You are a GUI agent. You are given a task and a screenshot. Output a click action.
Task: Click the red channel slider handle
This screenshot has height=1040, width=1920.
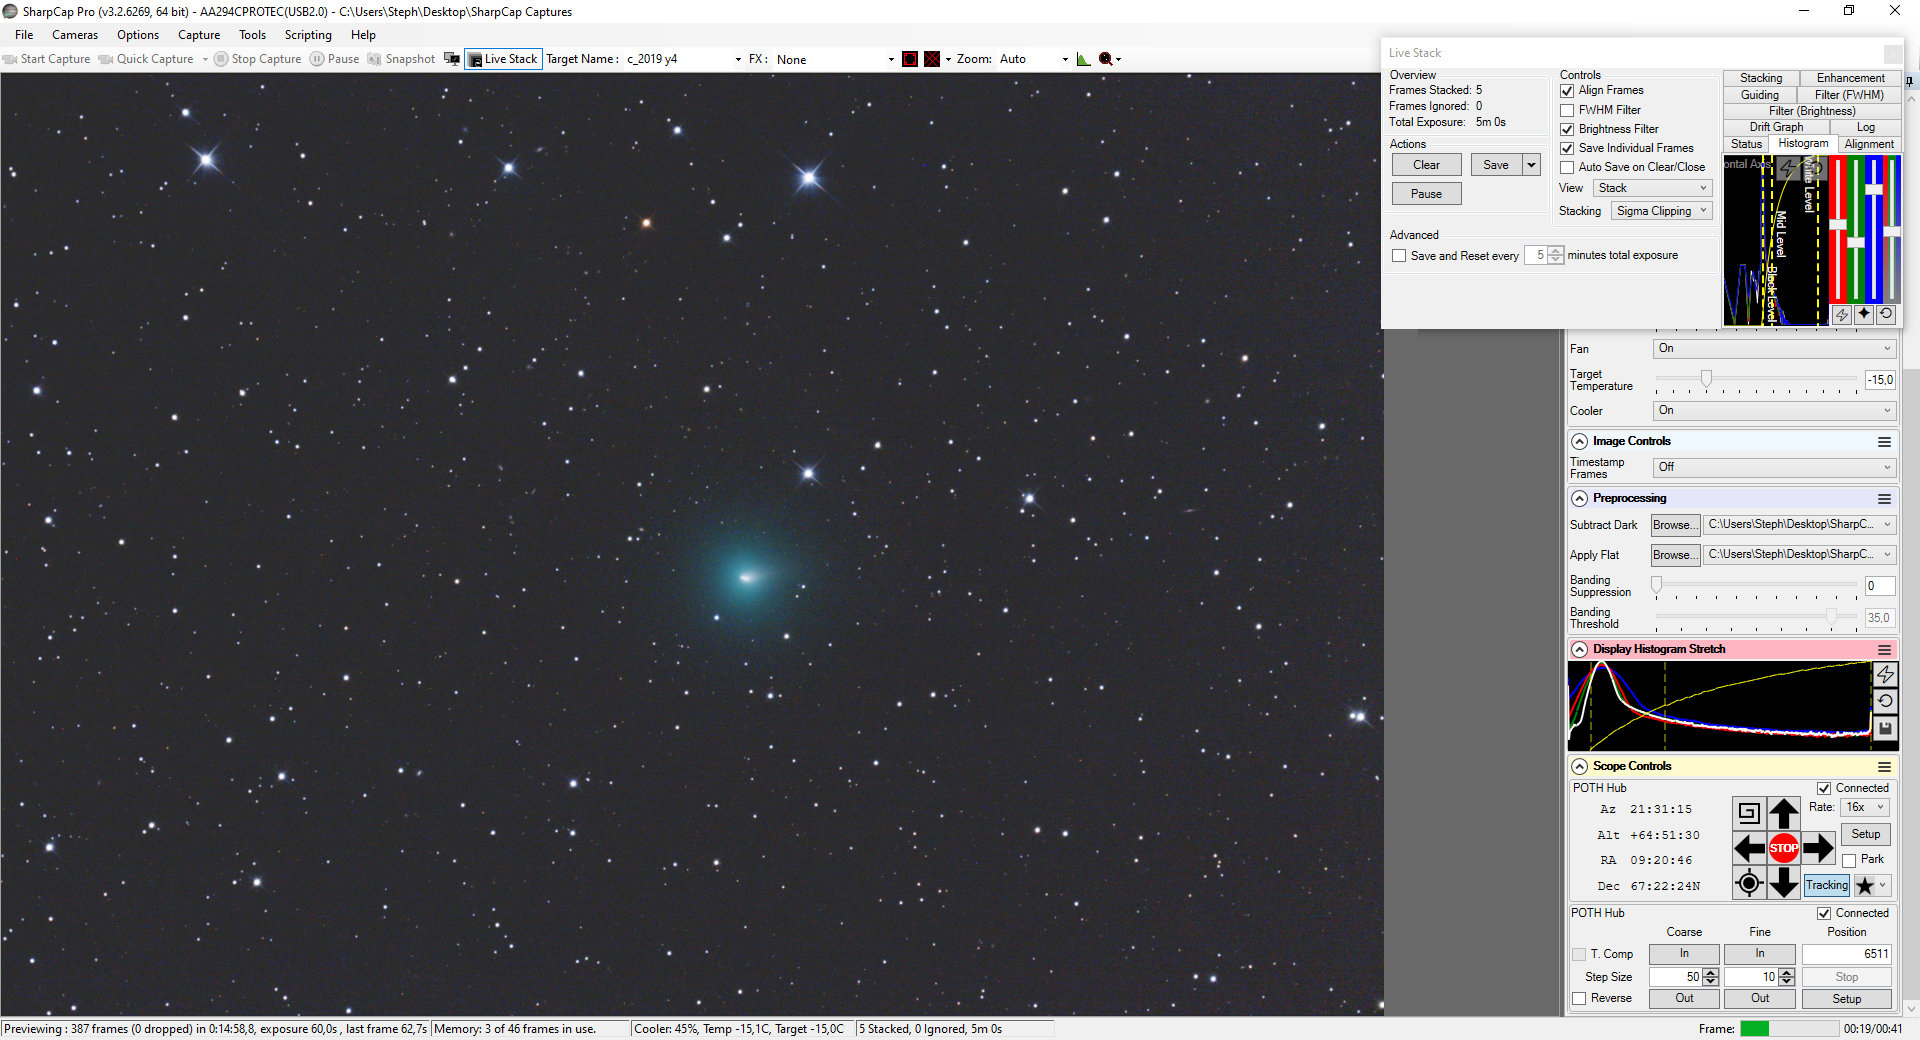click(1838, 225)
